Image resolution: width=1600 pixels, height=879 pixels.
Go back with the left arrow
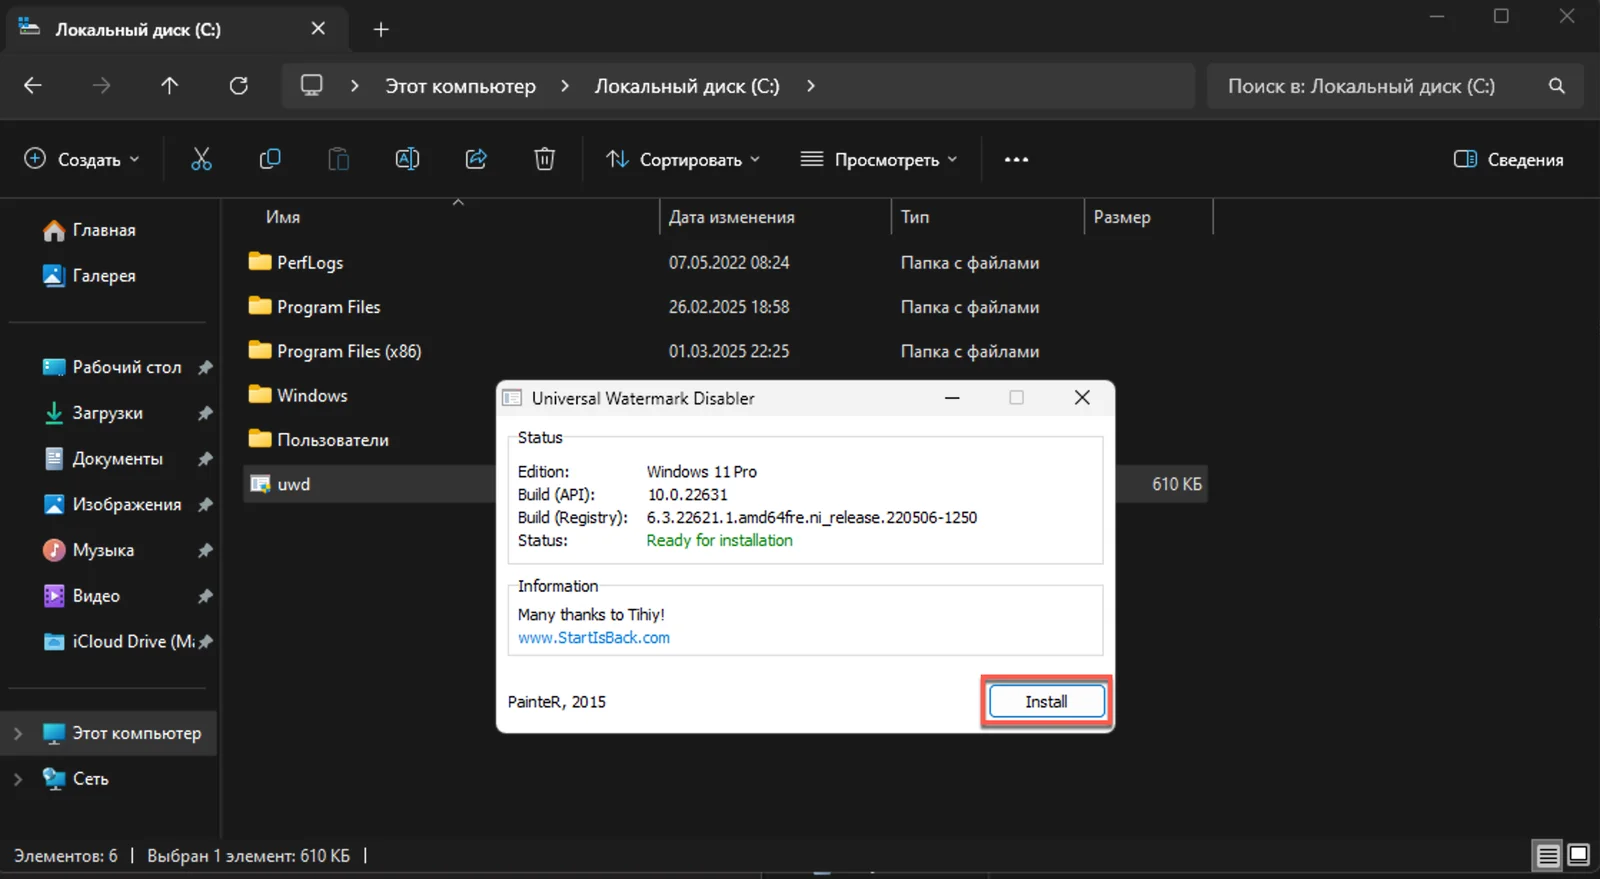tap(33, 86)
